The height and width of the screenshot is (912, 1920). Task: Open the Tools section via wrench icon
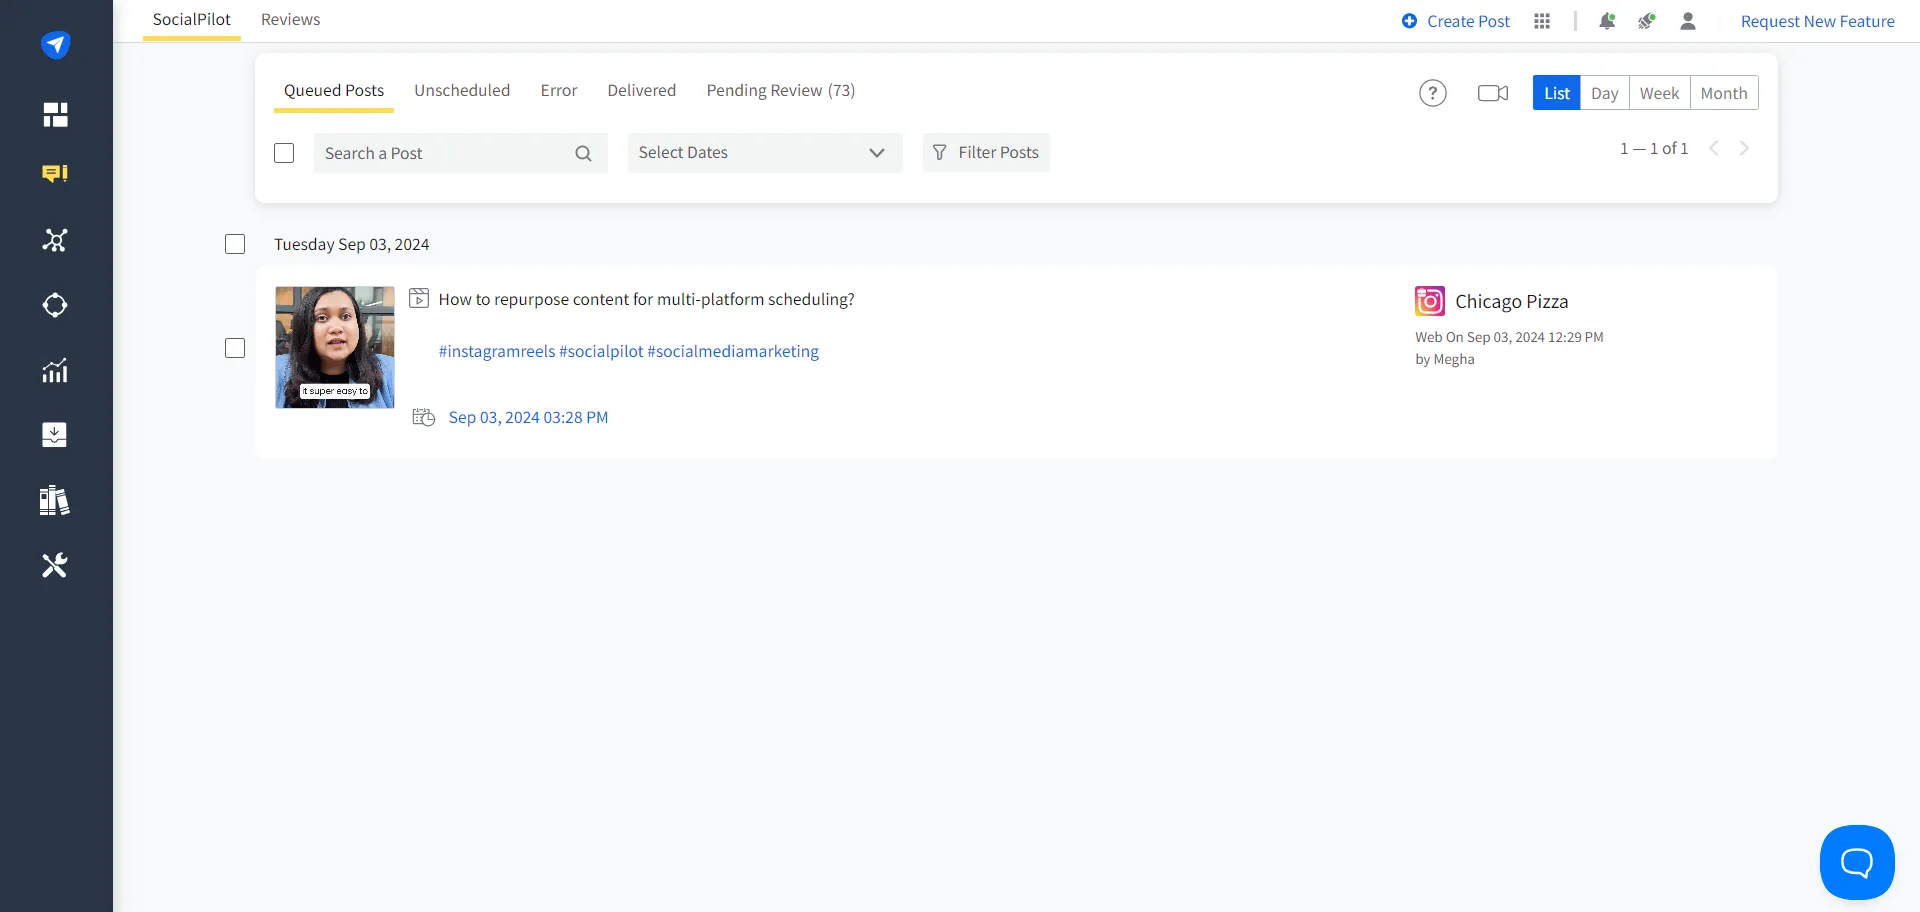pos(55,564)
